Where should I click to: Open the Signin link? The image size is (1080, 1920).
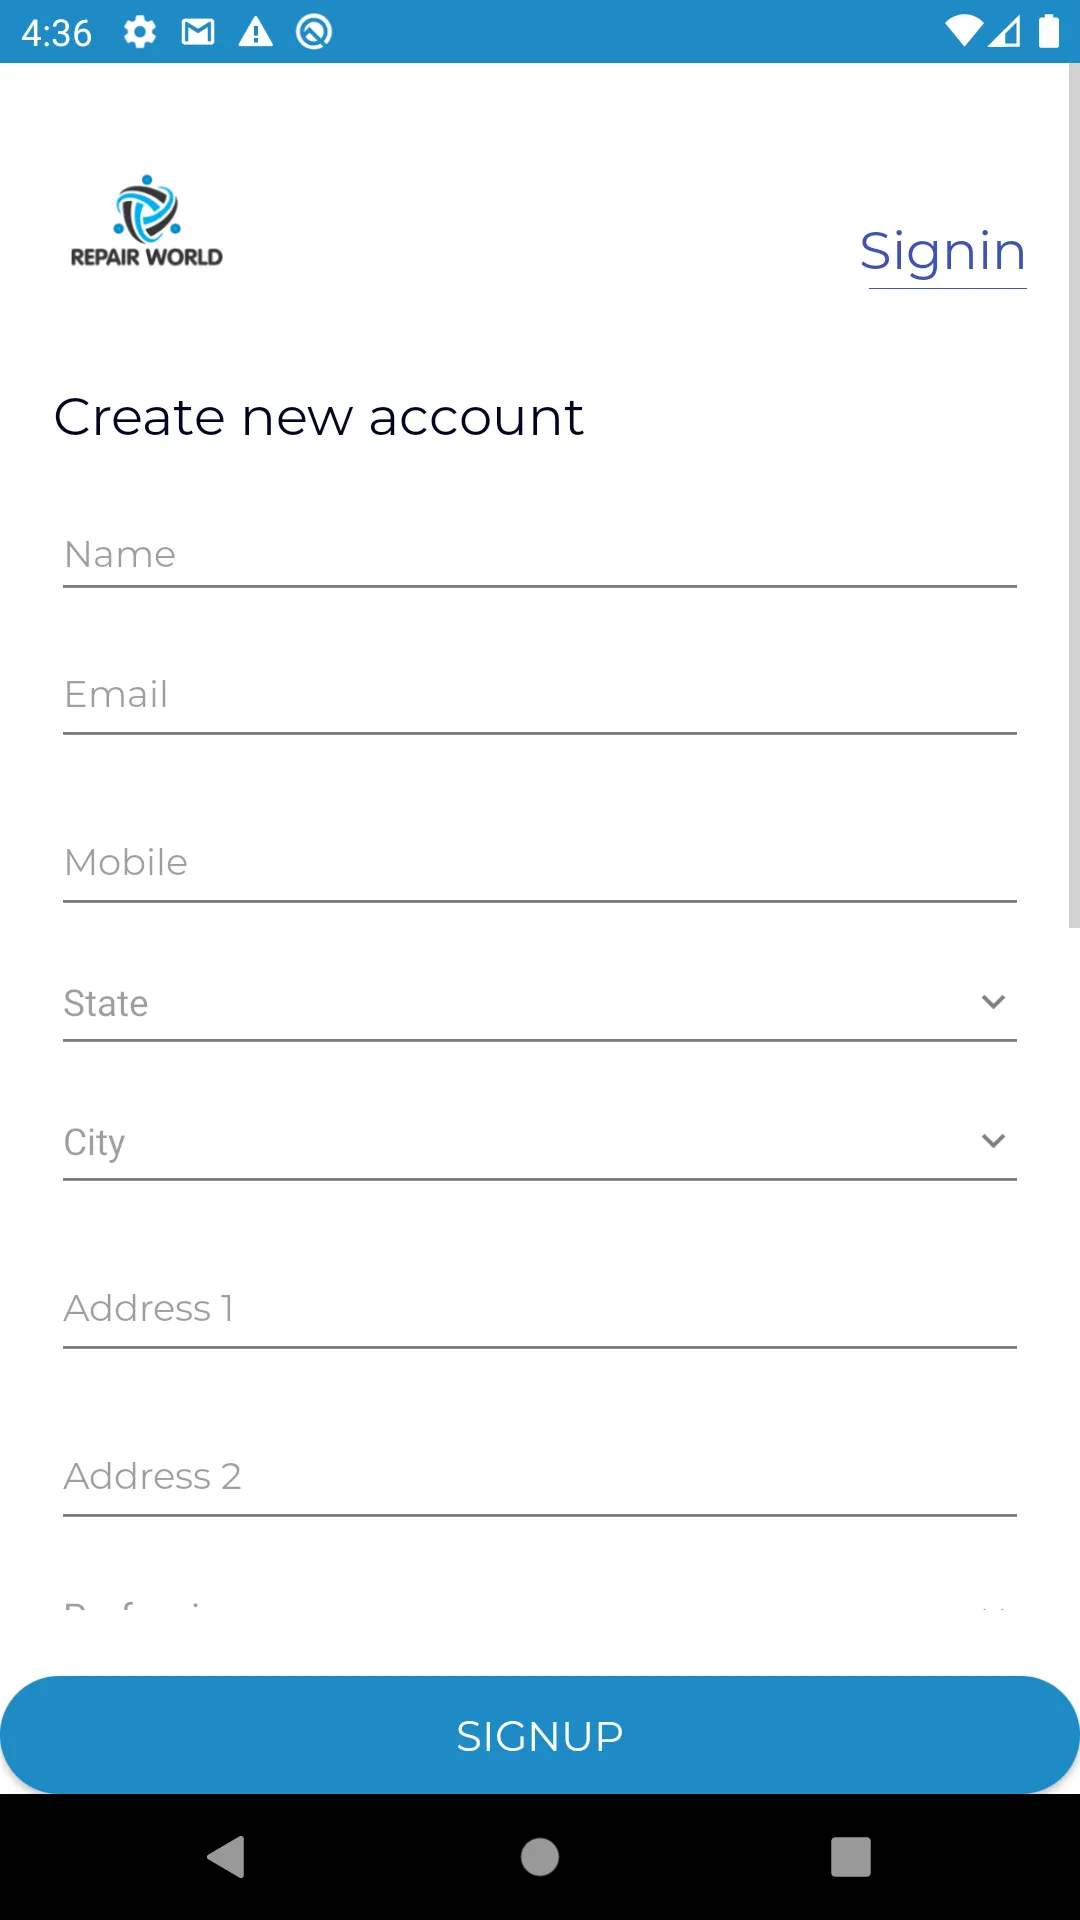coord(943,252)
